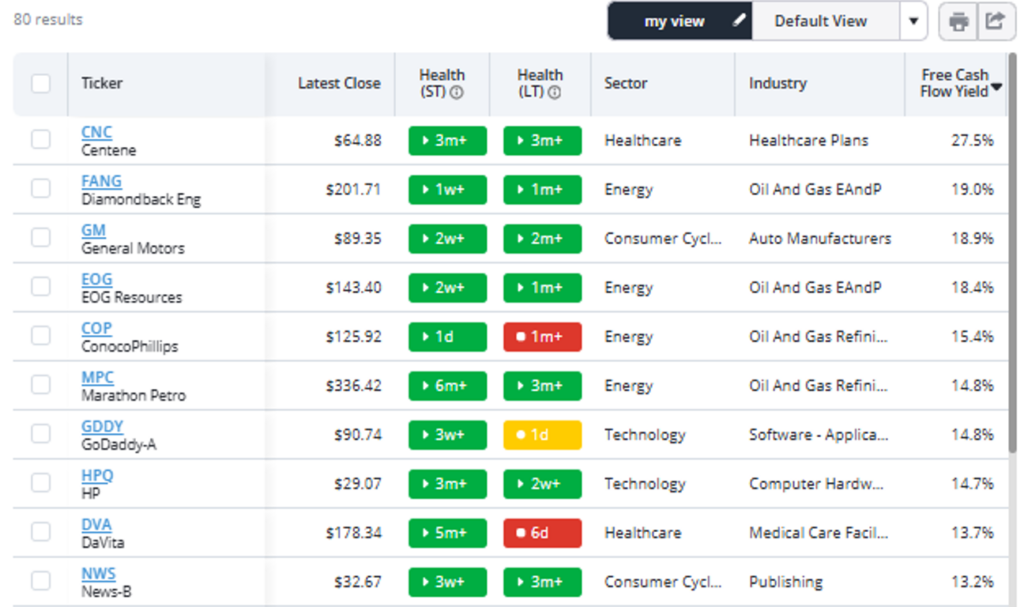Sort by Sector column header
Image resolution: width=1024 pixels, height=607 pixels.
(626, 83)
